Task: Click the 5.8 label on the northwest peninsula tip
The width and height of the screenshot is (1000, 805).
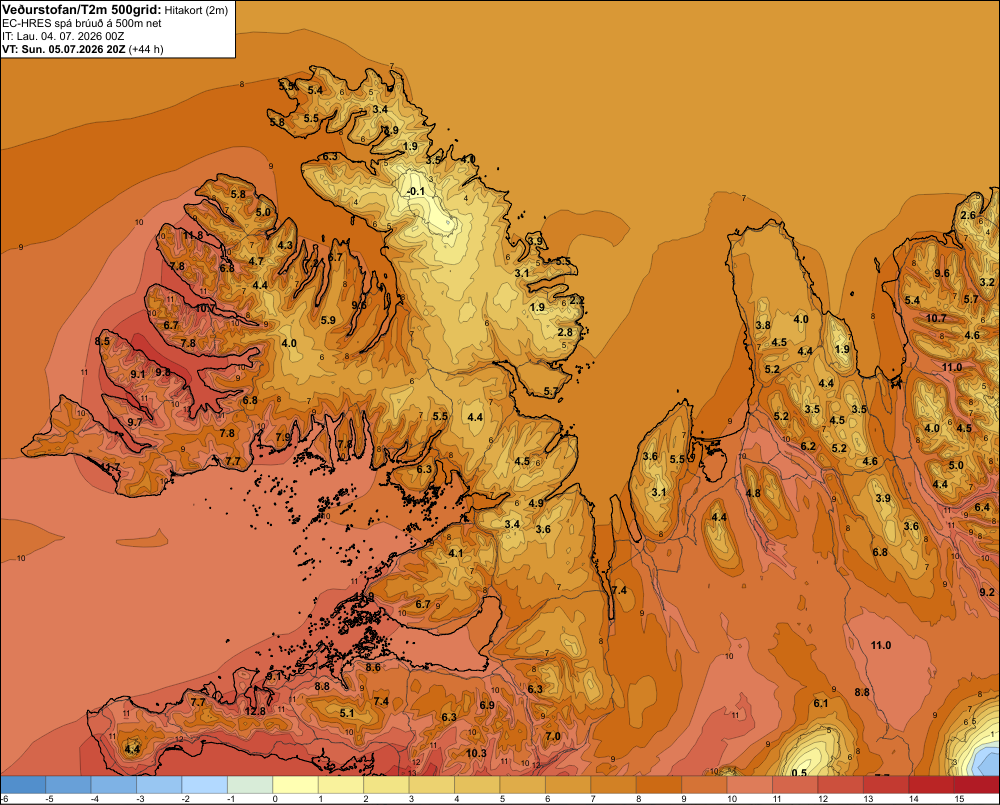Action: pos(277,122)
